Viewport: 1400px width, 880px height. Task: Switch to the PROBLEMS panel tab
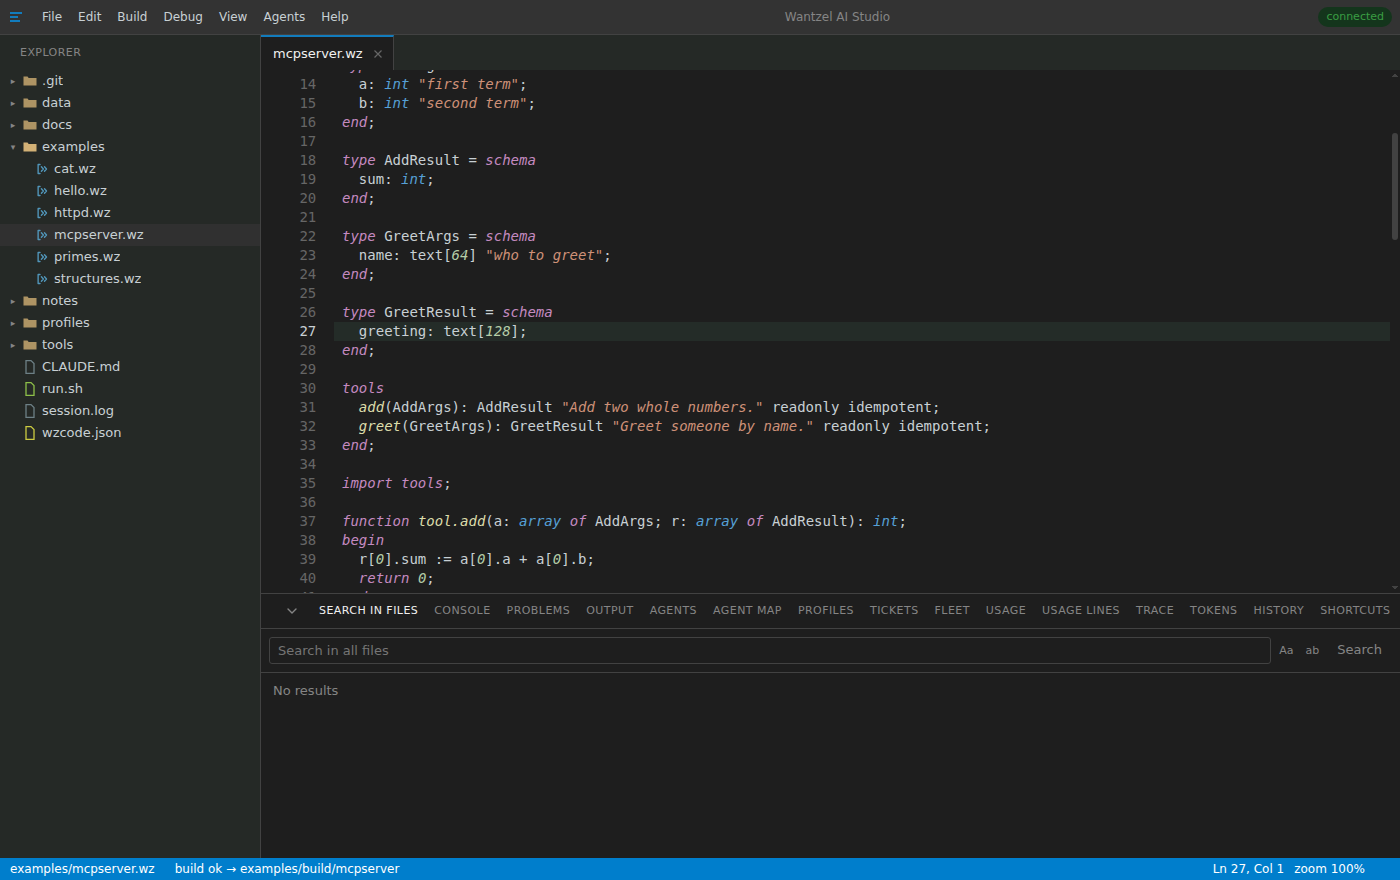tap(538, 610)
